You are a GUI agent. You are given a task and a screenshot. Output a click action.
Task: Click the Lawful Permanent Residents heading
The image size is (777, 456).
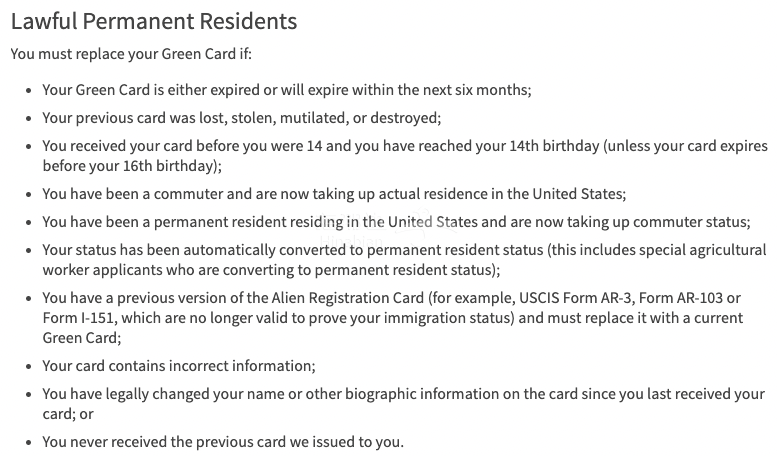153,21
